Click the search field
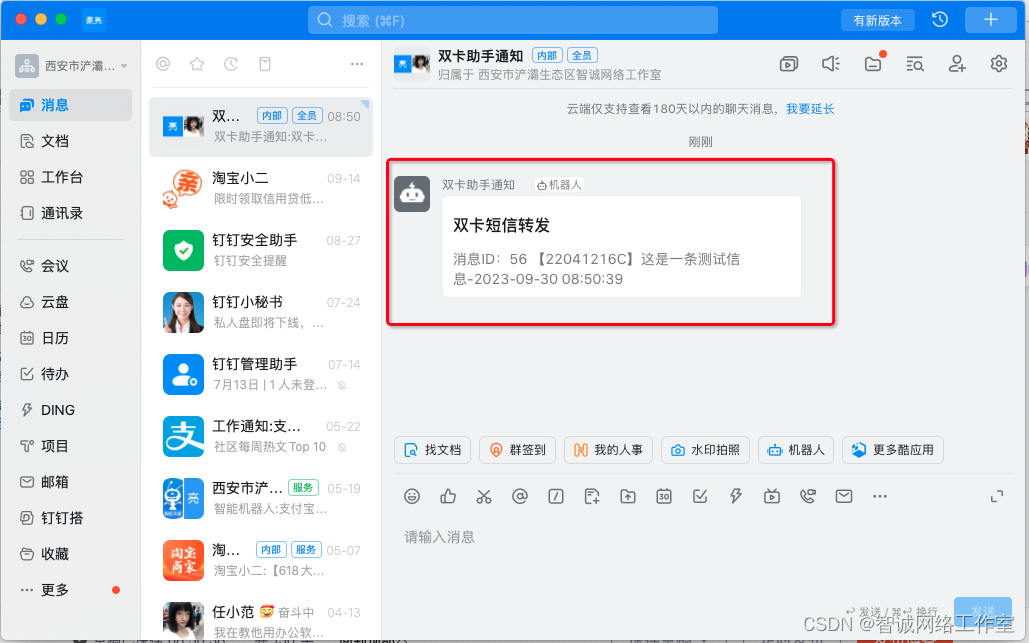 pyautogui.click(x=513, y=20)
